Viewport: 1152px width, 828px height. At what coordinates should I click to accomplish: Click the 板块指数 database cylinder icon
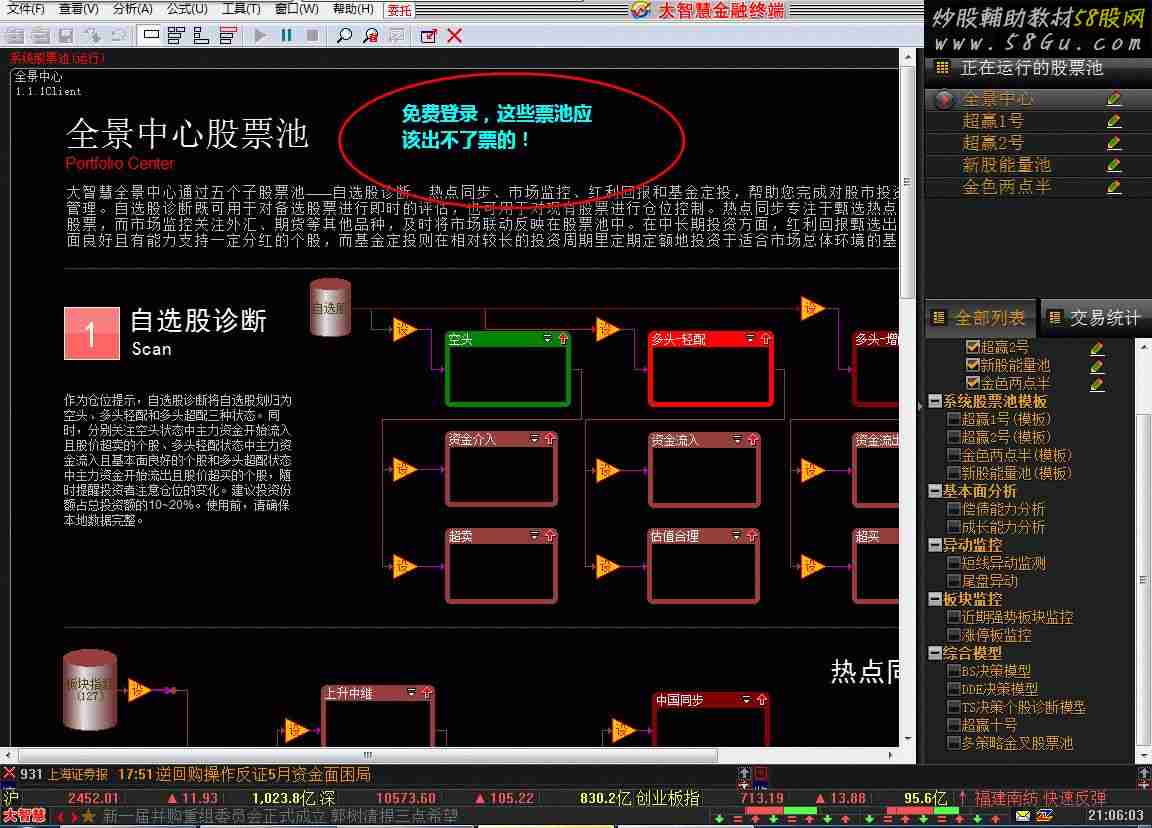click(x=90, y=690)
